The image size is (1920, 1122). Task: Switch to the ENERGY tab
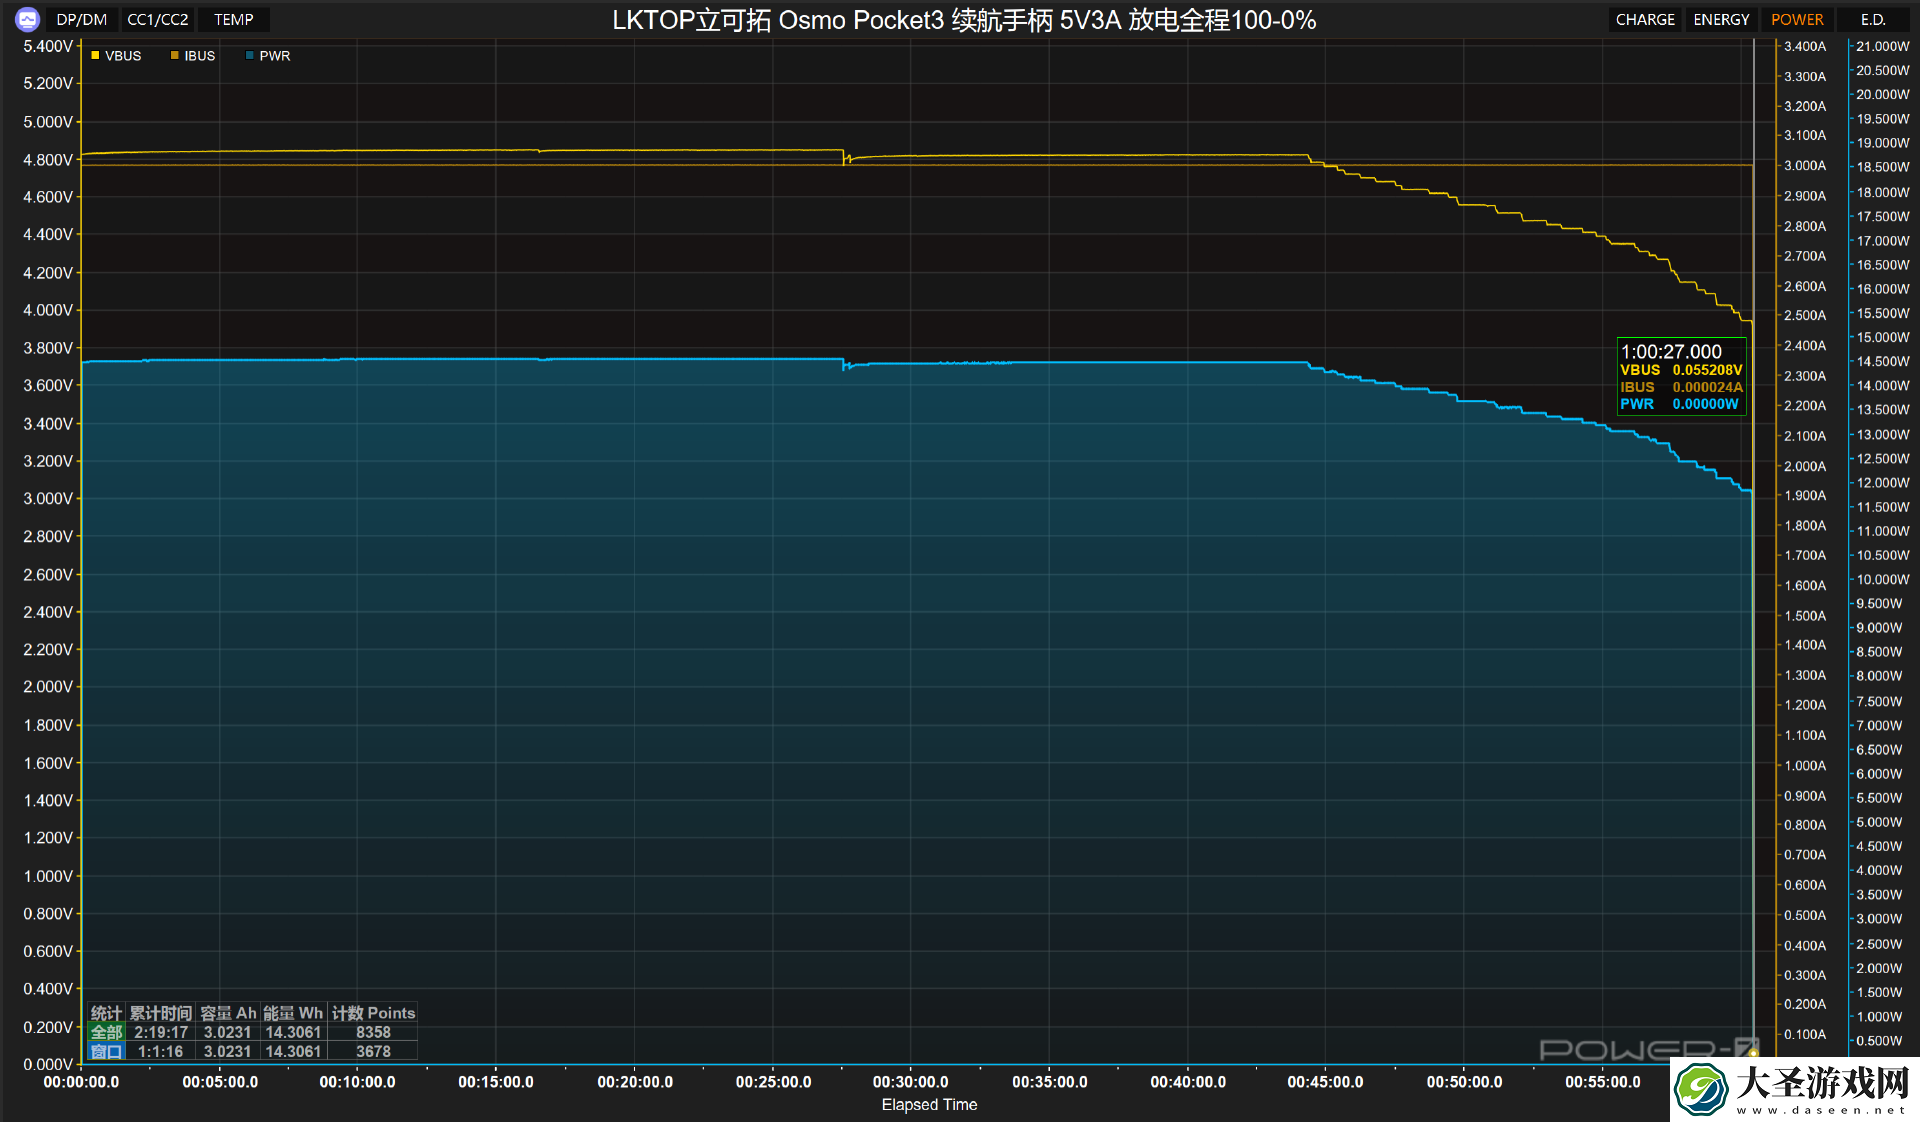point(1721,19)
